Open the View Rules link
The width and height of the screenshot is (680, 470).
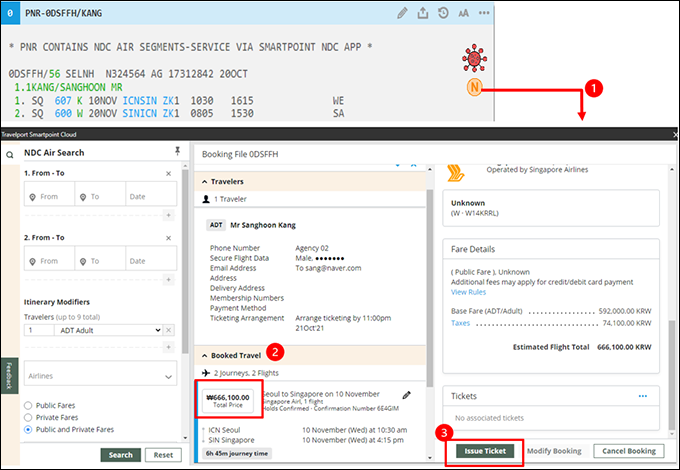click(x=468, y=292)
